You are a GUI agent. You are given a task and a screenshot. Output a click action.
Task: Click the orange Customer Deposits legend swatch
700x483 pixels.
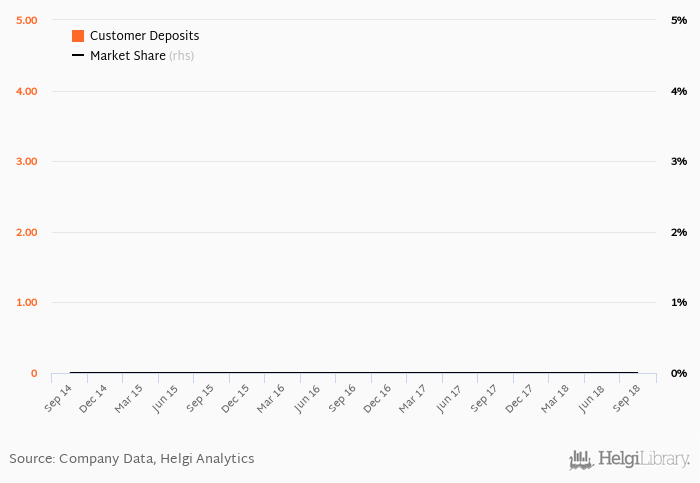pyautogui.click(x=78, y=36)
